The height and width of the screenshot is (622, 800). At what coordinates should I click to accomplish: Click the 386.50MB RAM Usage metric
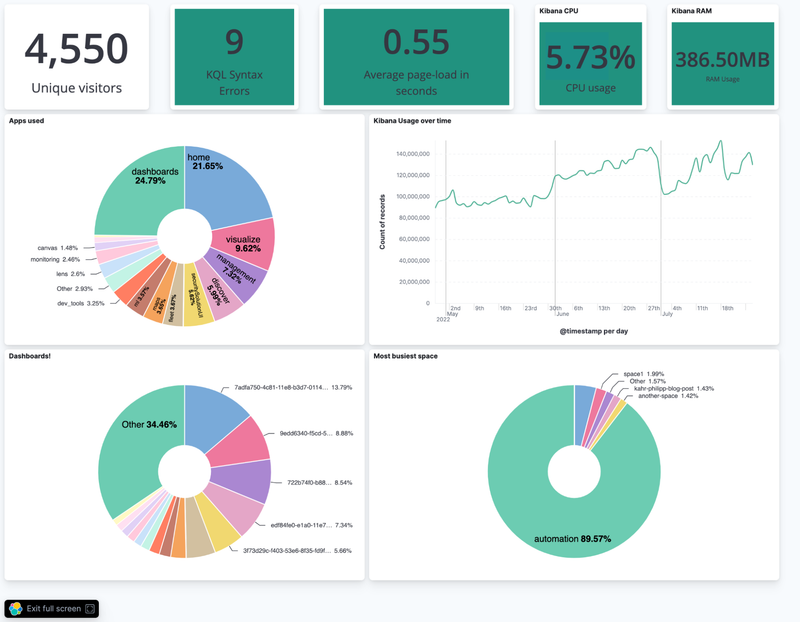click(722, 62)
